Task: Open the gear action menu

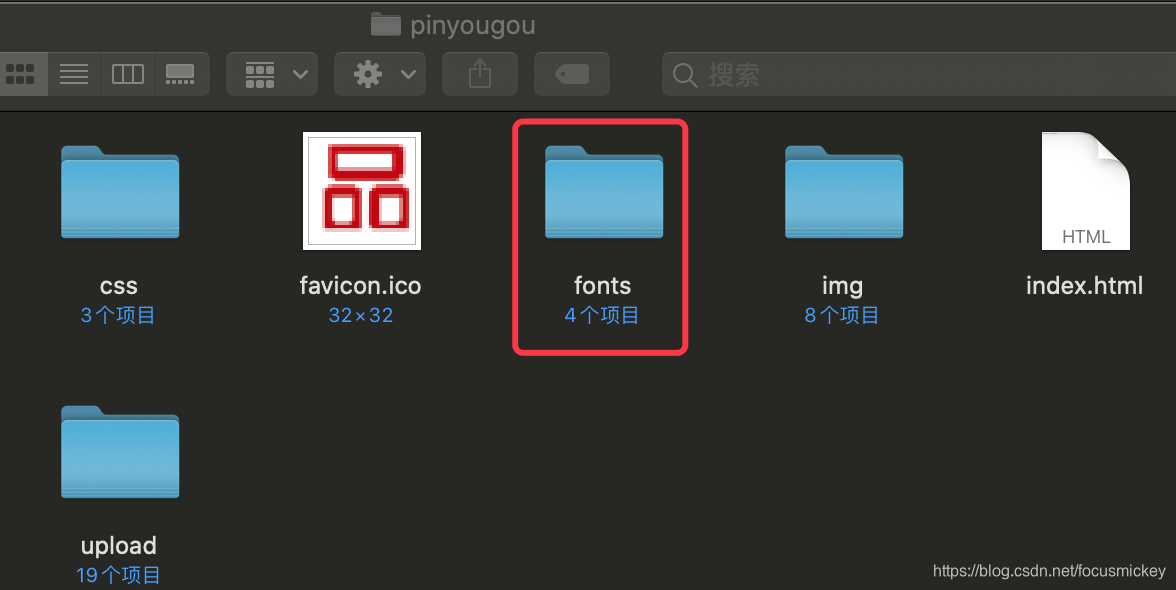Action: pos(380,73)
